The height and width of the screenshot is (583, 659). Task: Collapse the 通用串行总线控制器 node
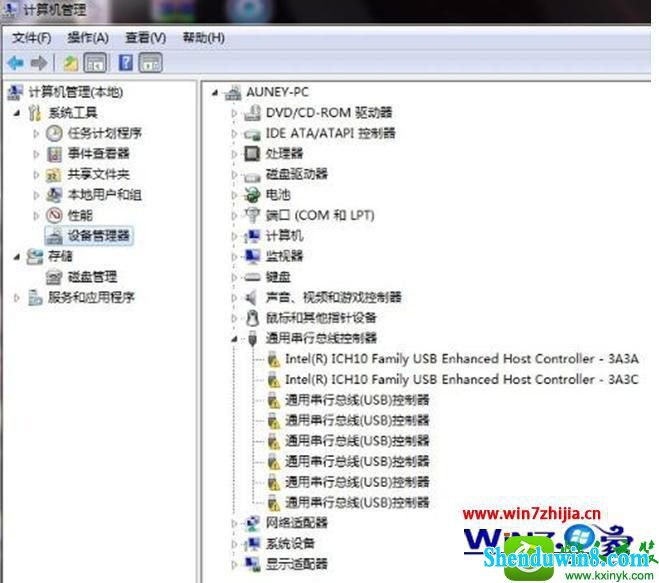click(235, 339)
